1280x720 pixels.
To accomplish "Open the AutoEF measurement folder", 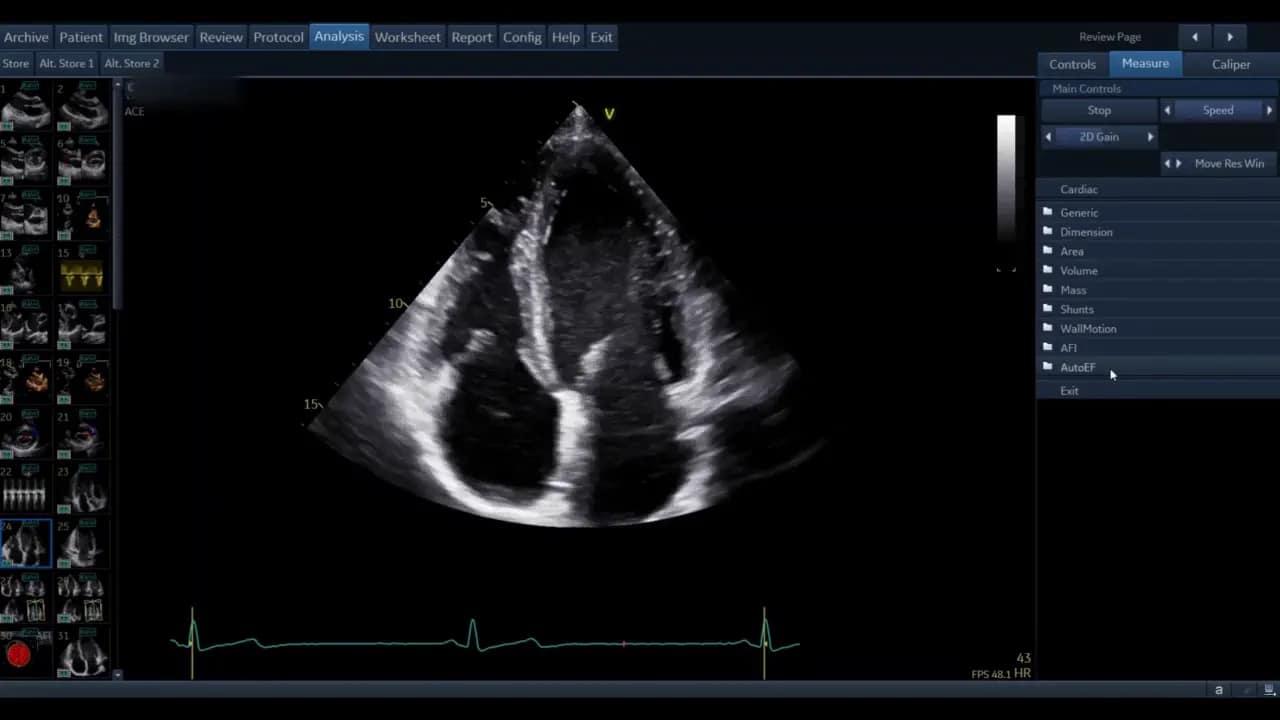I will pyautogui.click(x=1077, y=368).
